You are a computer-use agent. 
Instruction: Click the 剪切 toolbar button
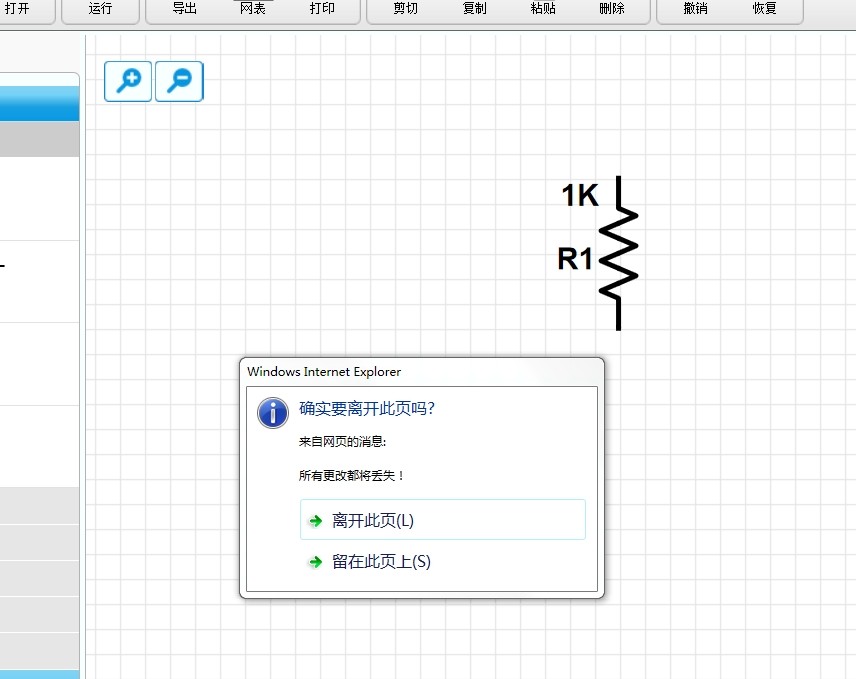(406, 9)
